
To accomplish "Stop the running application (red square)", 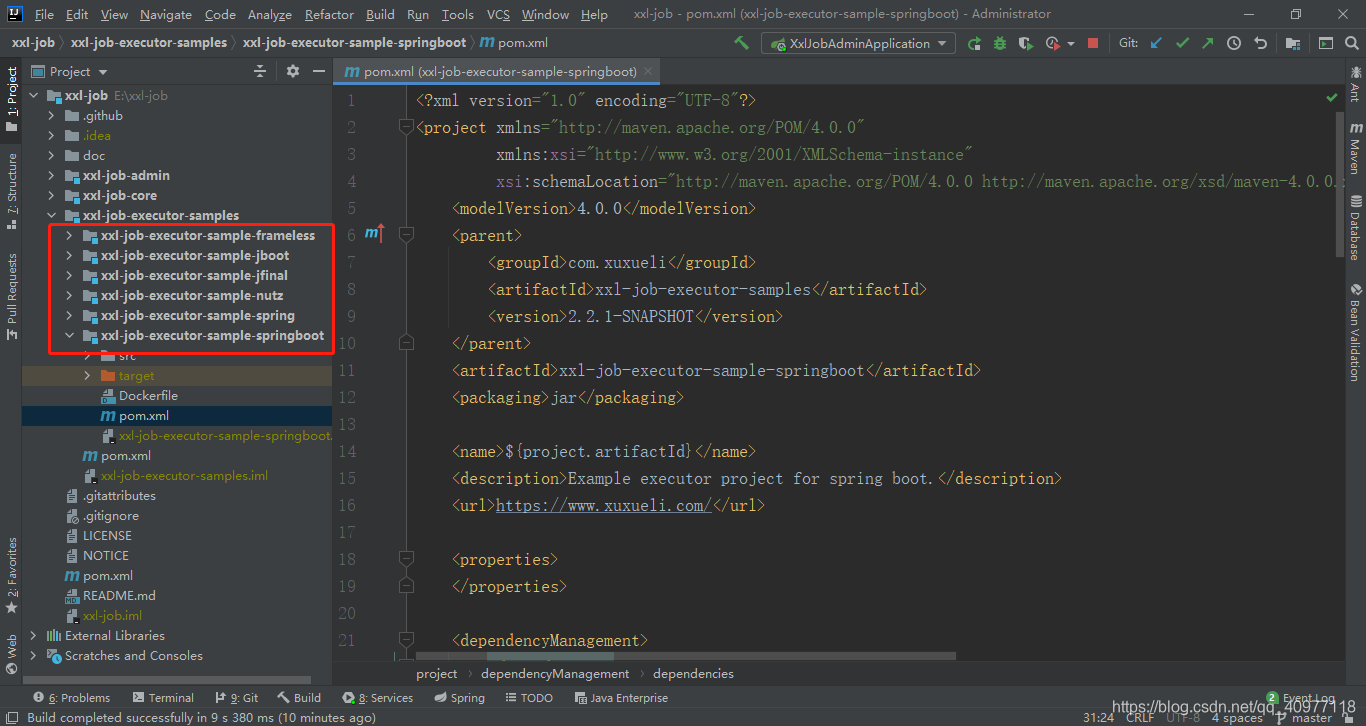I will pyautogui.click(x=1093, y=43).
